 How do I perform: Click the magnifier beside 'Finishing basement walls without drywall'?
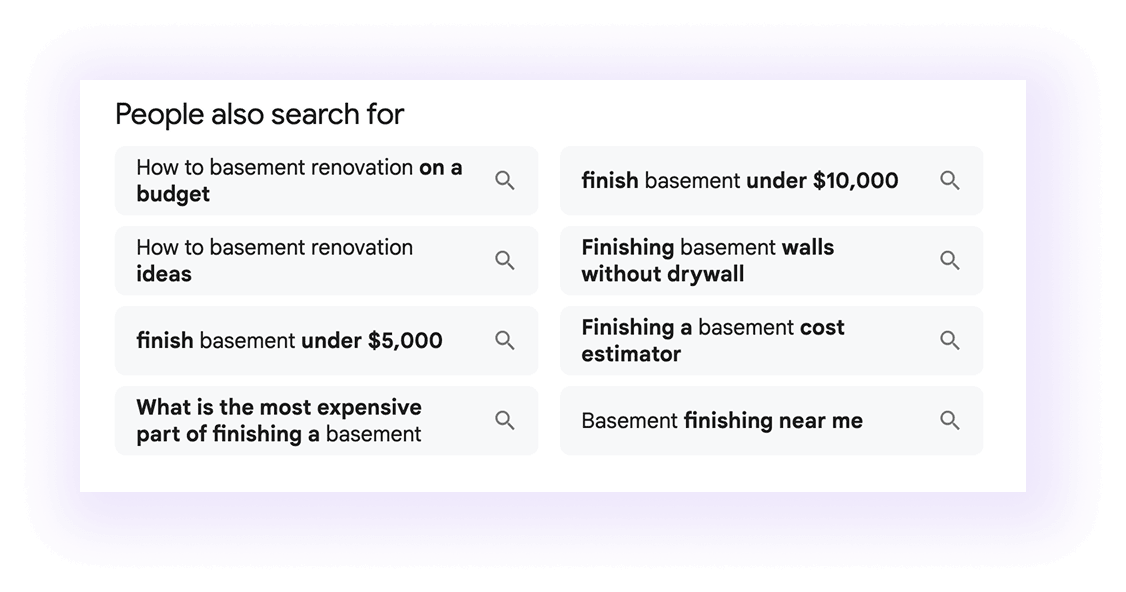coord(949,260)
